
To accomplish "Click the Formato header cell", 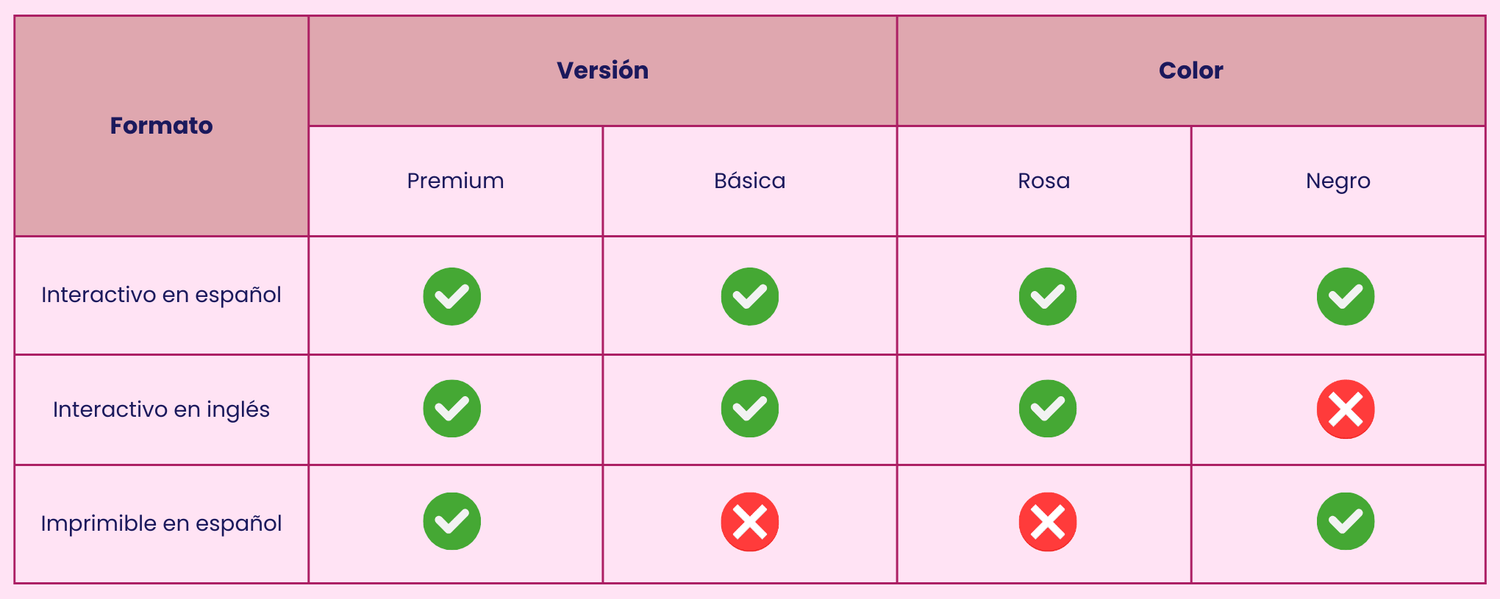I will 161,126.
